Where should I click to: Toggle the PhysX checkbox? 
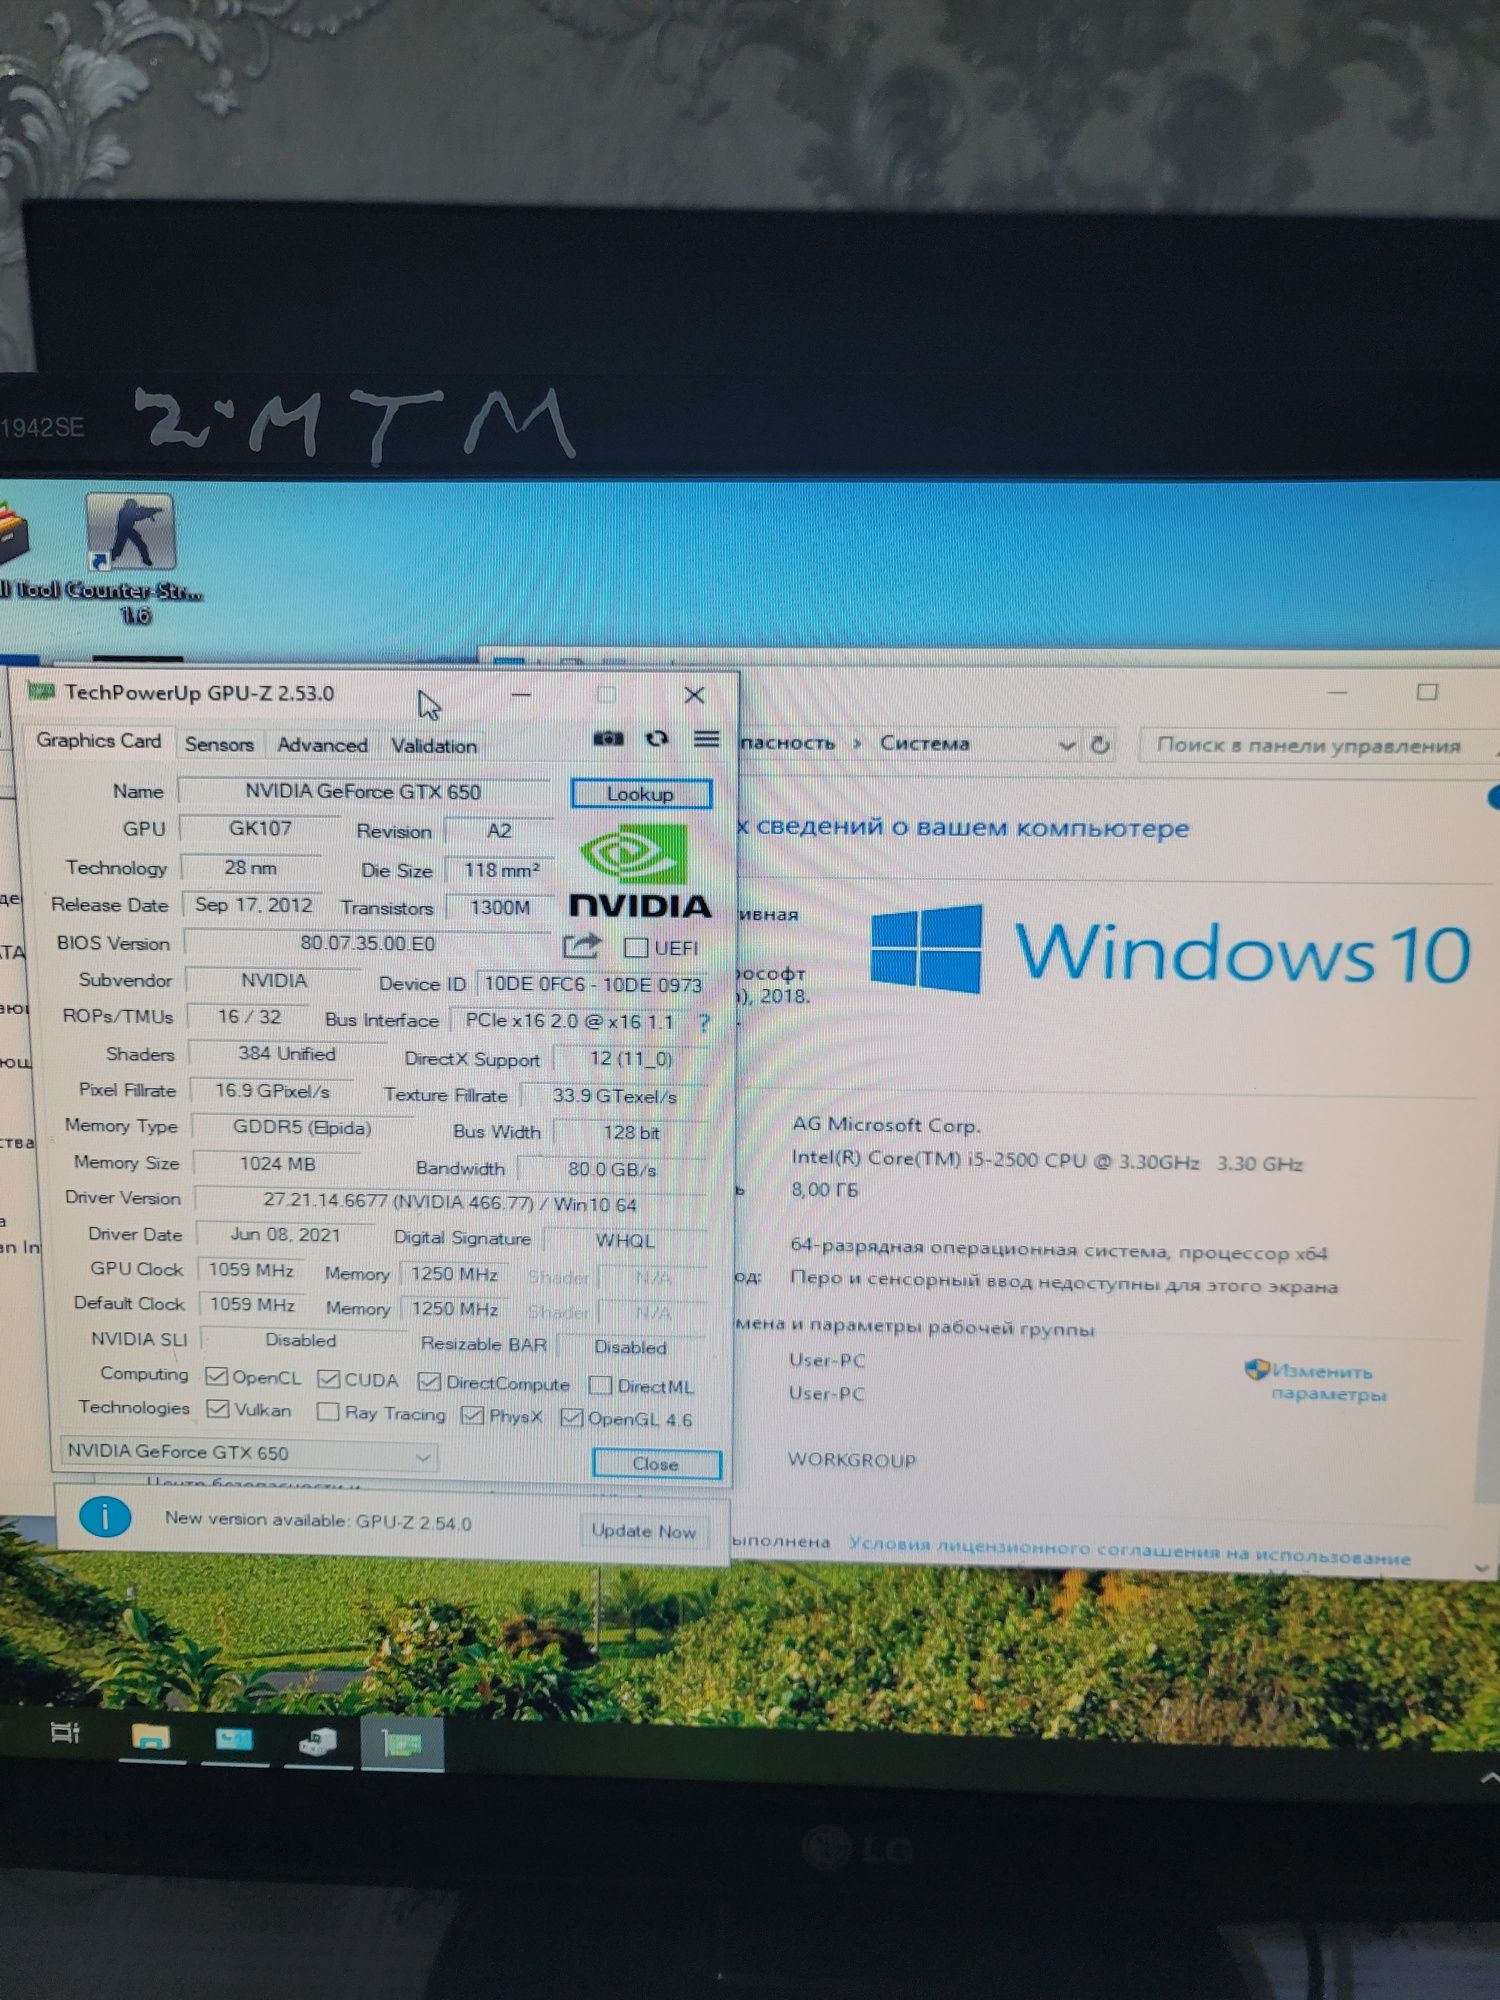[x=472, y=1415]
